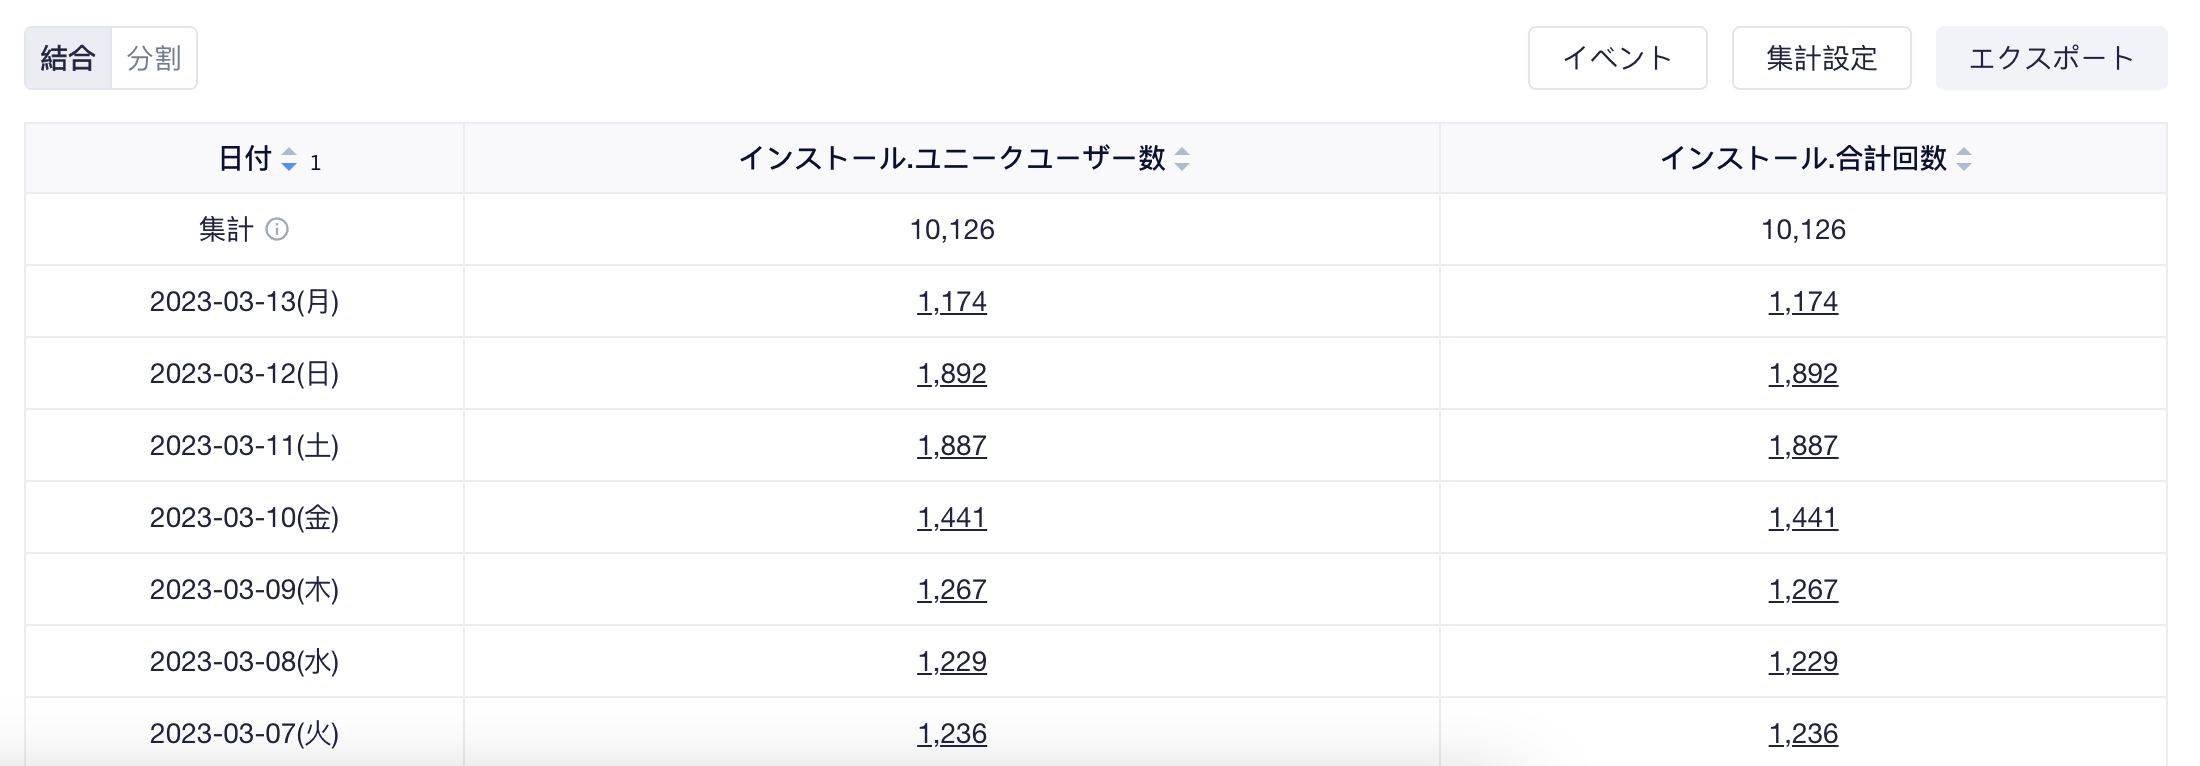This screenshot has width=2200, height=766.
Task: Click the エクスポート button
Action: [x=2051, y=58]
